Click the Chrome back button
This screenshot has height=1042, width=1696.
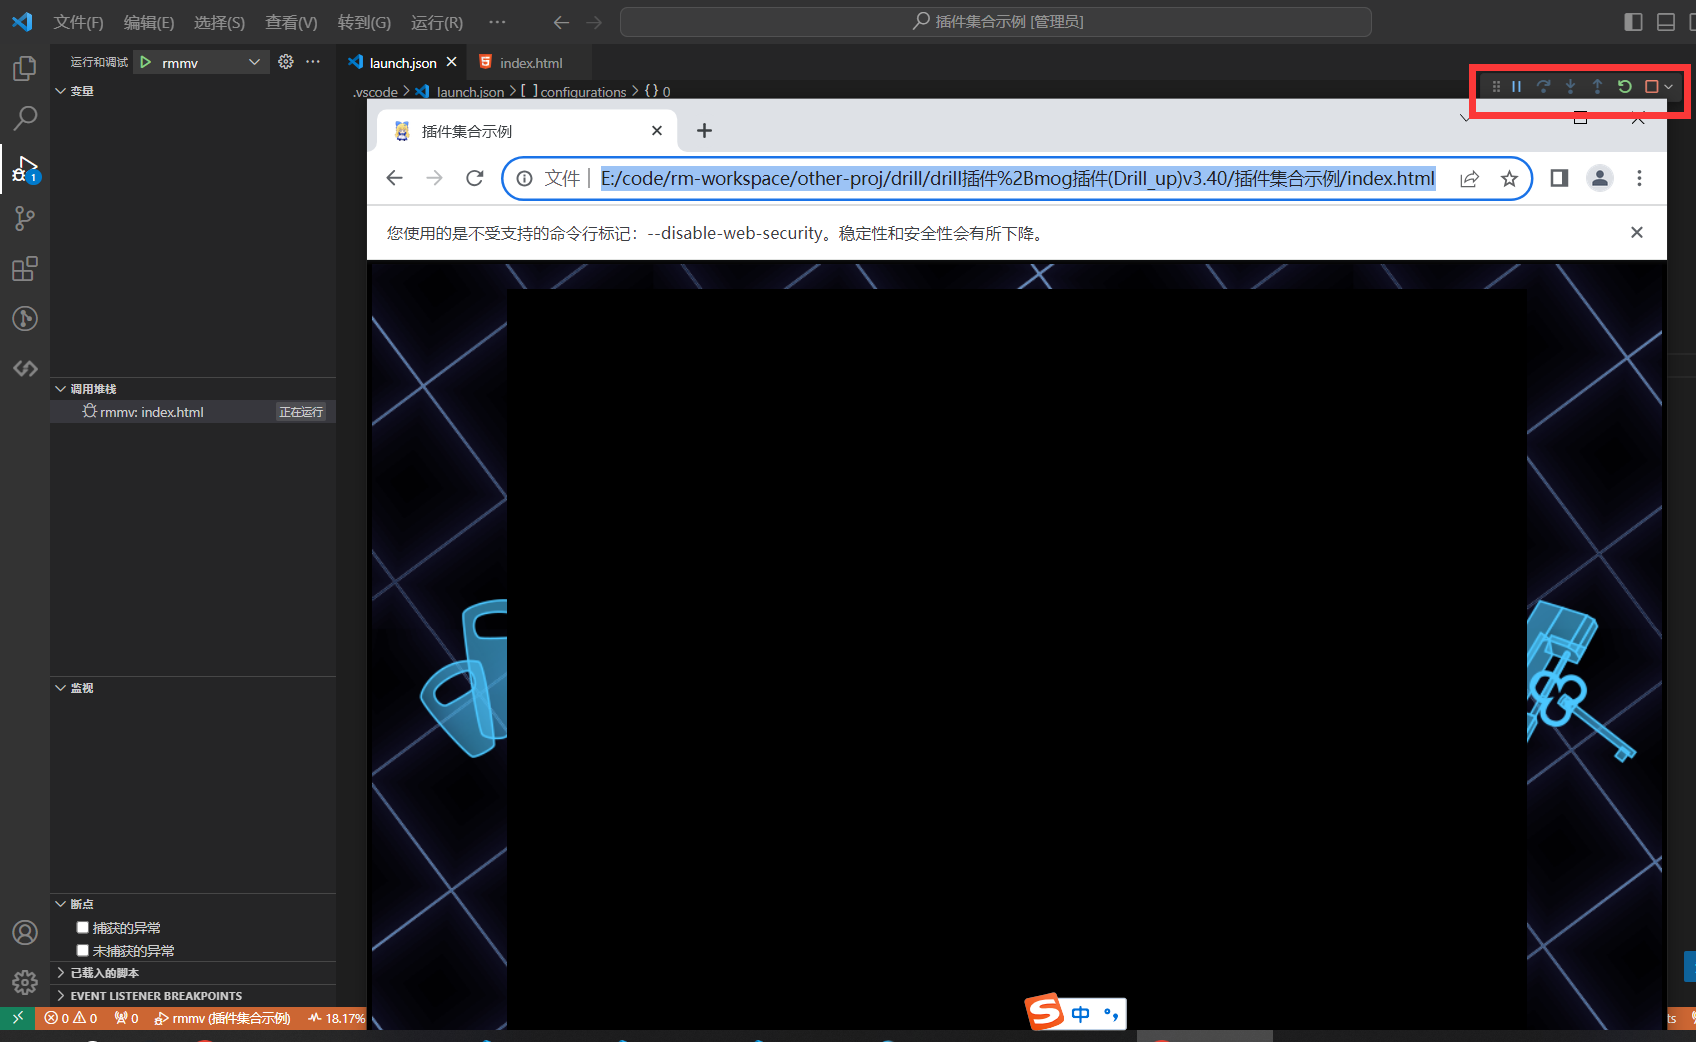click(x=395, y=178)
